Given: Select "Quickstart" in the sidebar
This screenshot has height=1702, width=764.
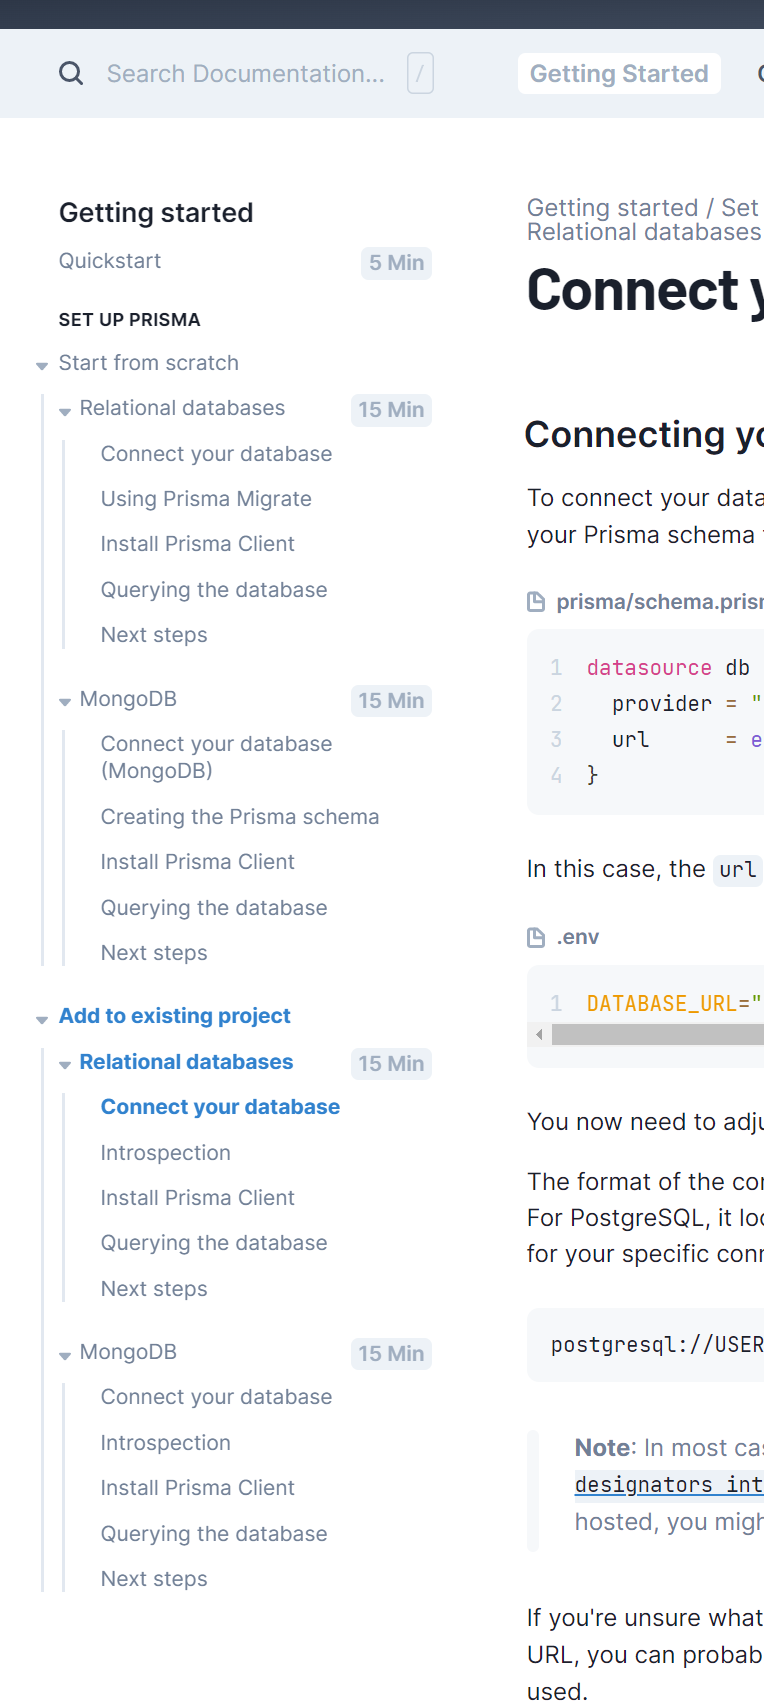Looking at the screenshot, I should pyautogui.click(x=110, y=260).
